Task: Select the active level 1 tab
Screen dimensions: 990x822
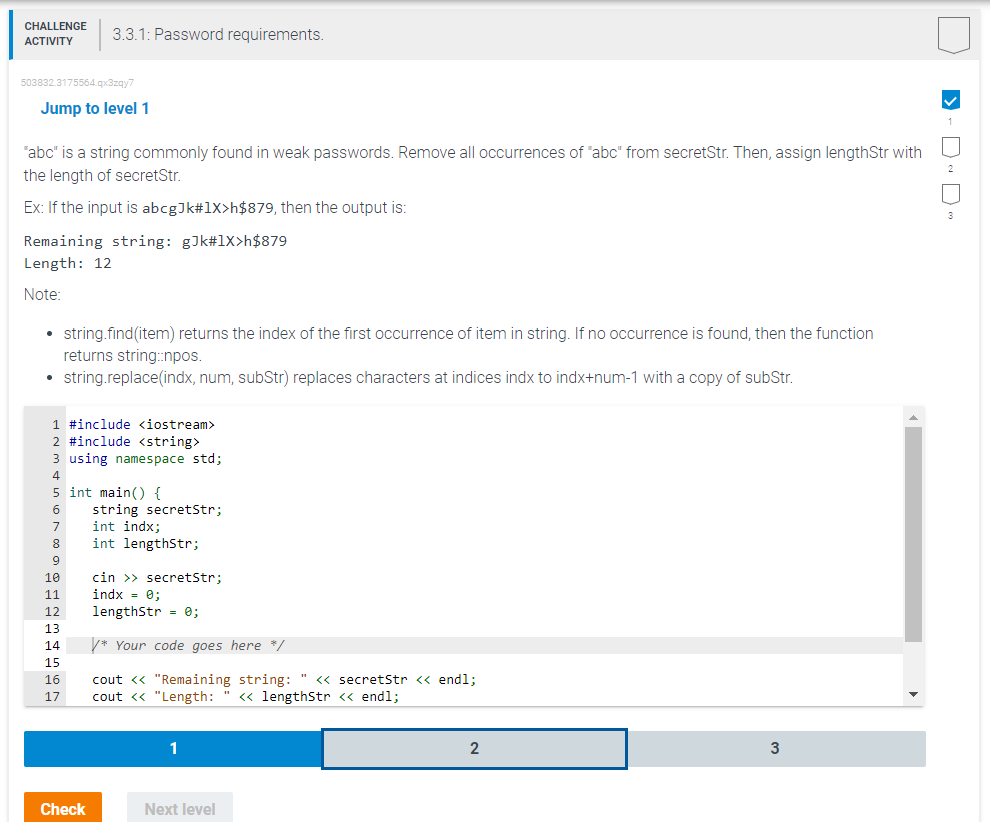Action: click(172, 748)
